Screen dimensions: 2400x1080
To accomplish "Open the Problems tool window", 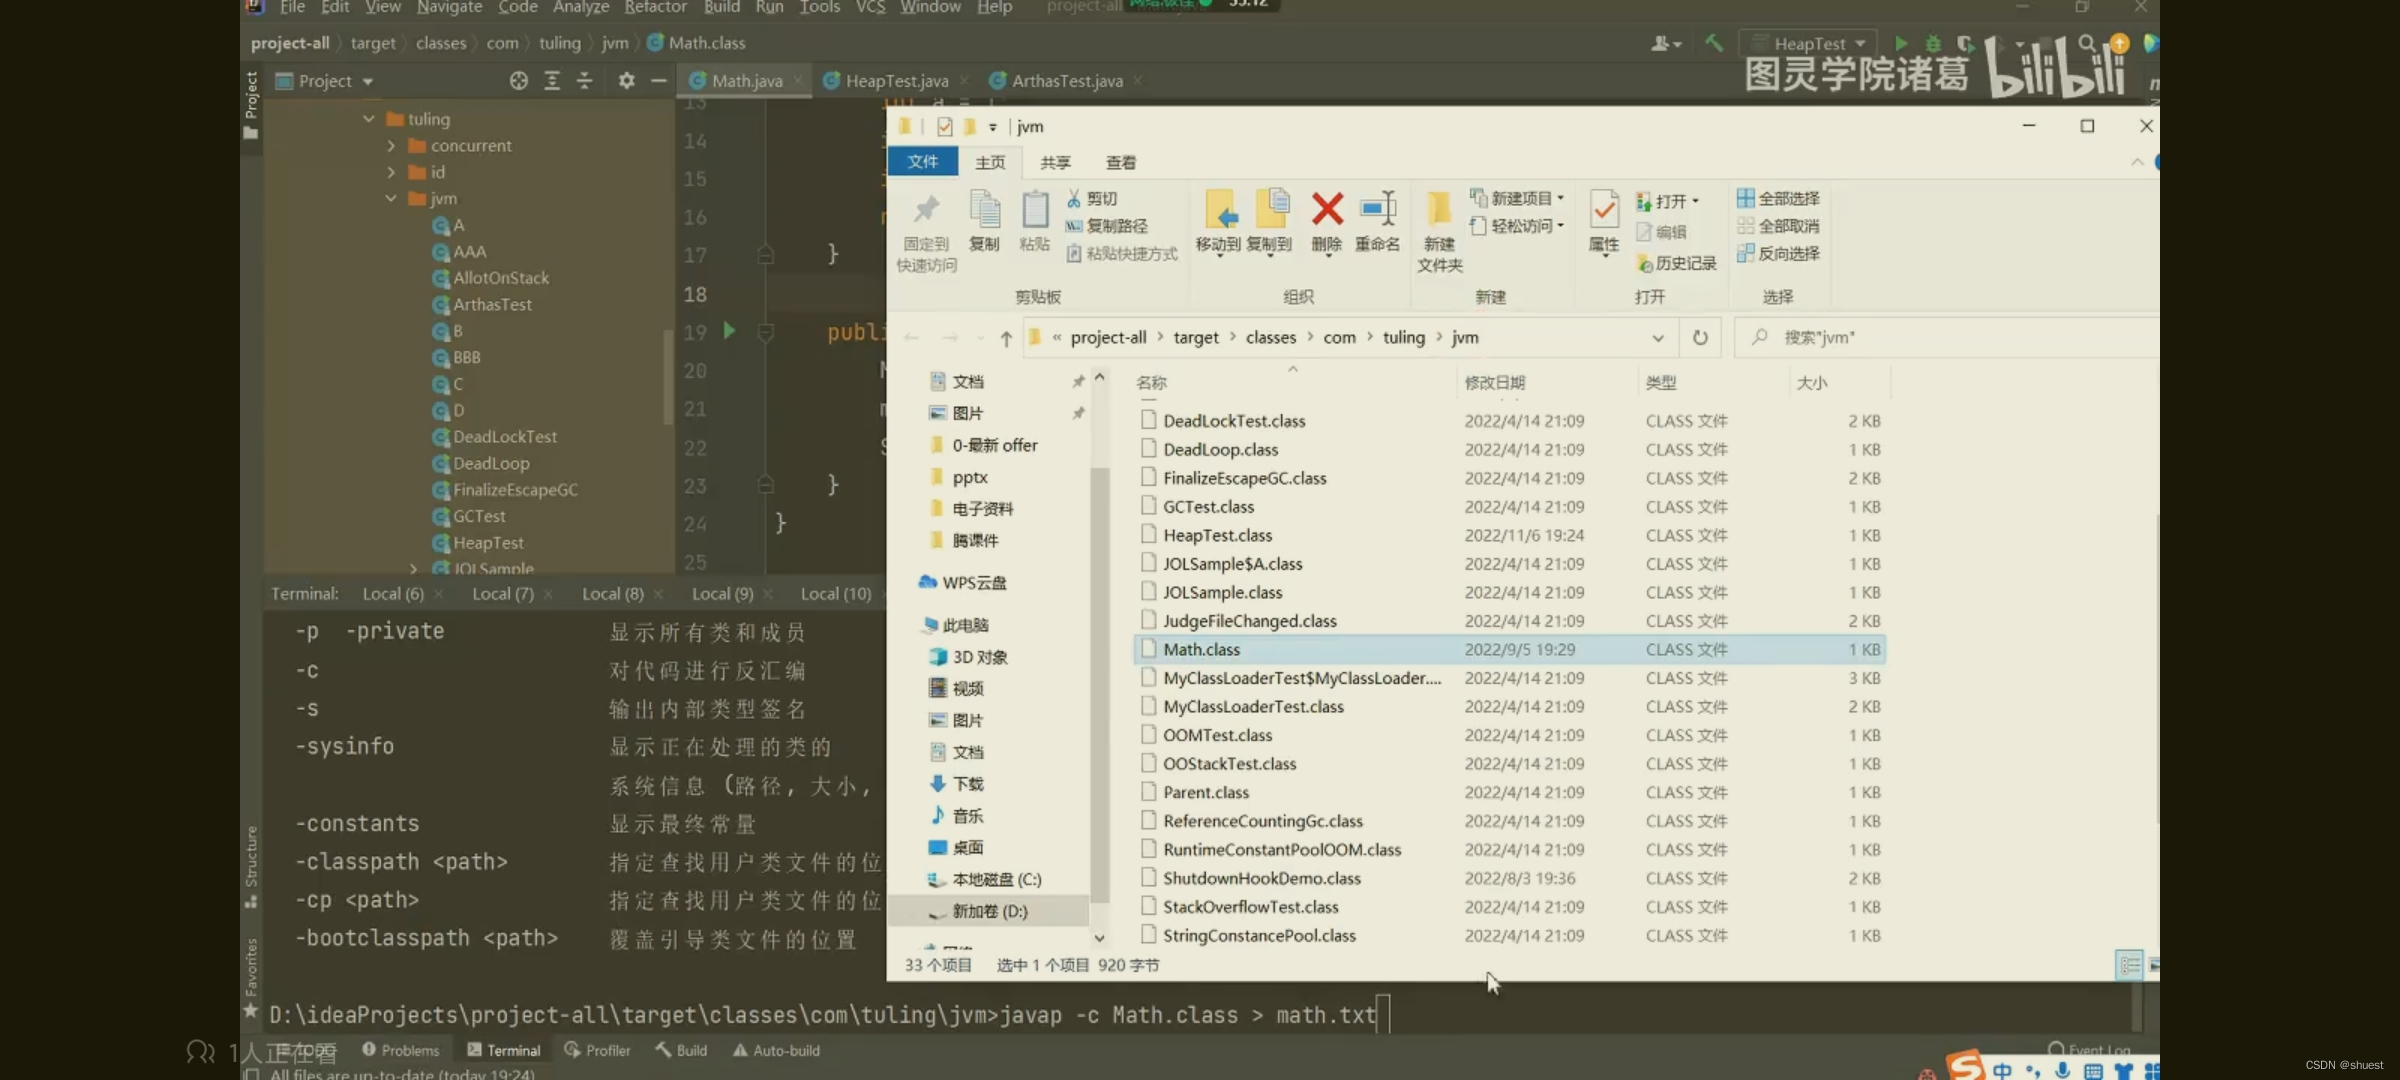I will tap(400, 1050).
